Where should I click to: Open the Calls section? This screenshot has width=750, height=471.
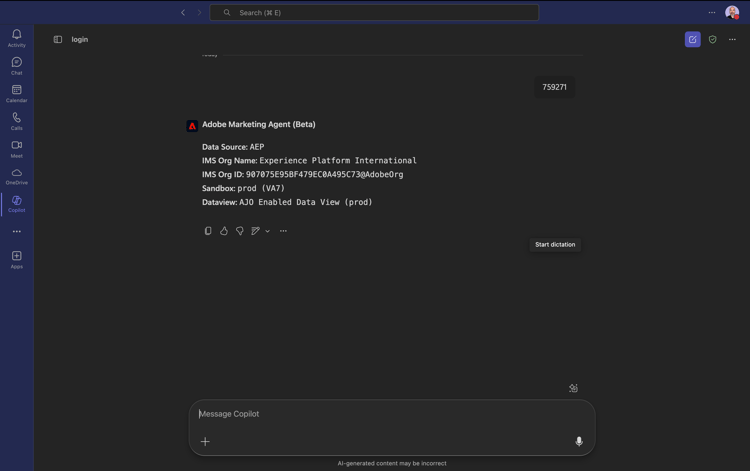click(17, 121)
